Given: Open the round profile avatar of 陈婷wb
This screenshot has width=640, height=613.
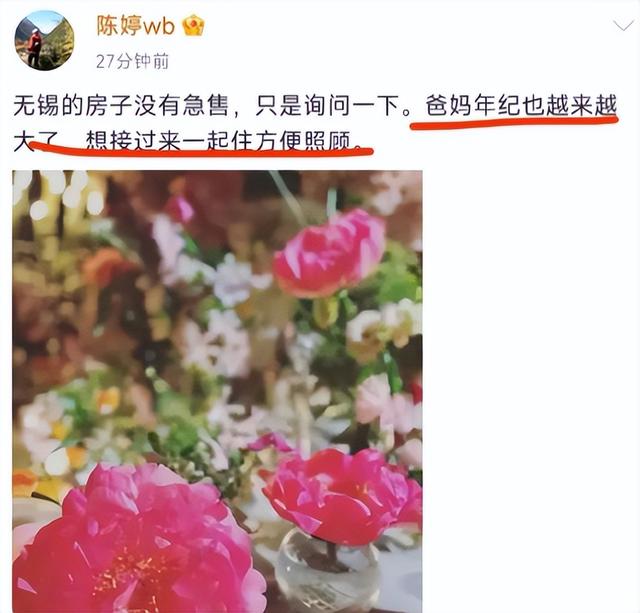Looking at the screenshot, I should [x=44, y=40].
